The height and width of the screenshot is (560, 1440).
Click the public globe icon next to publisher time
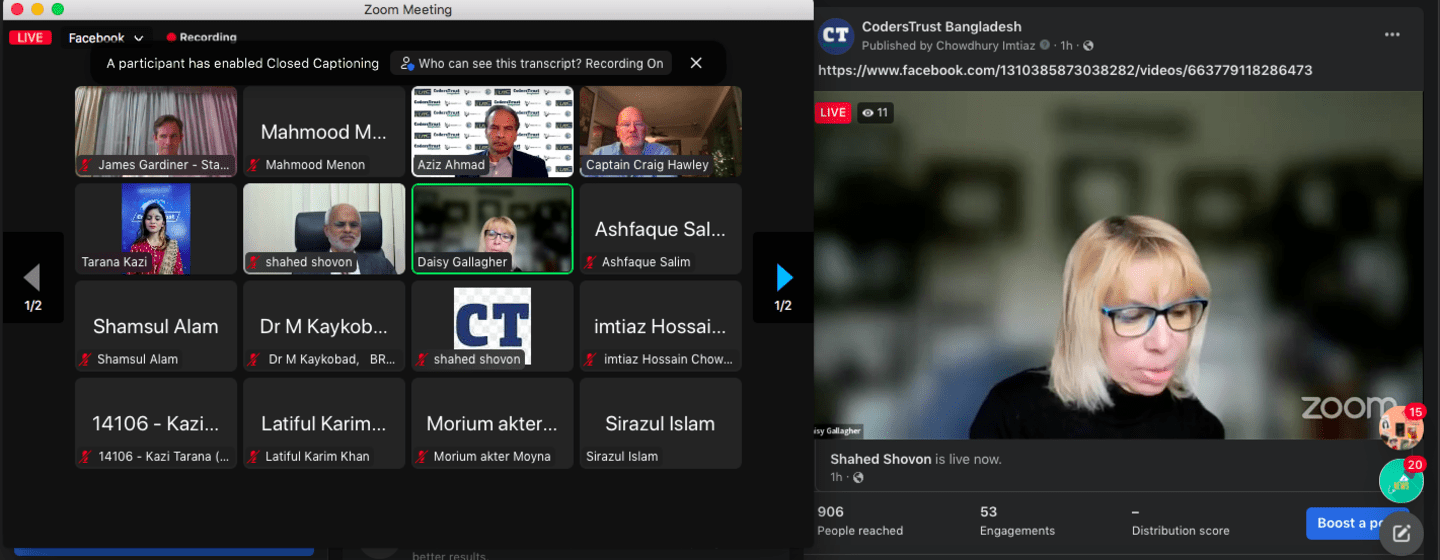click(1088, 46)
